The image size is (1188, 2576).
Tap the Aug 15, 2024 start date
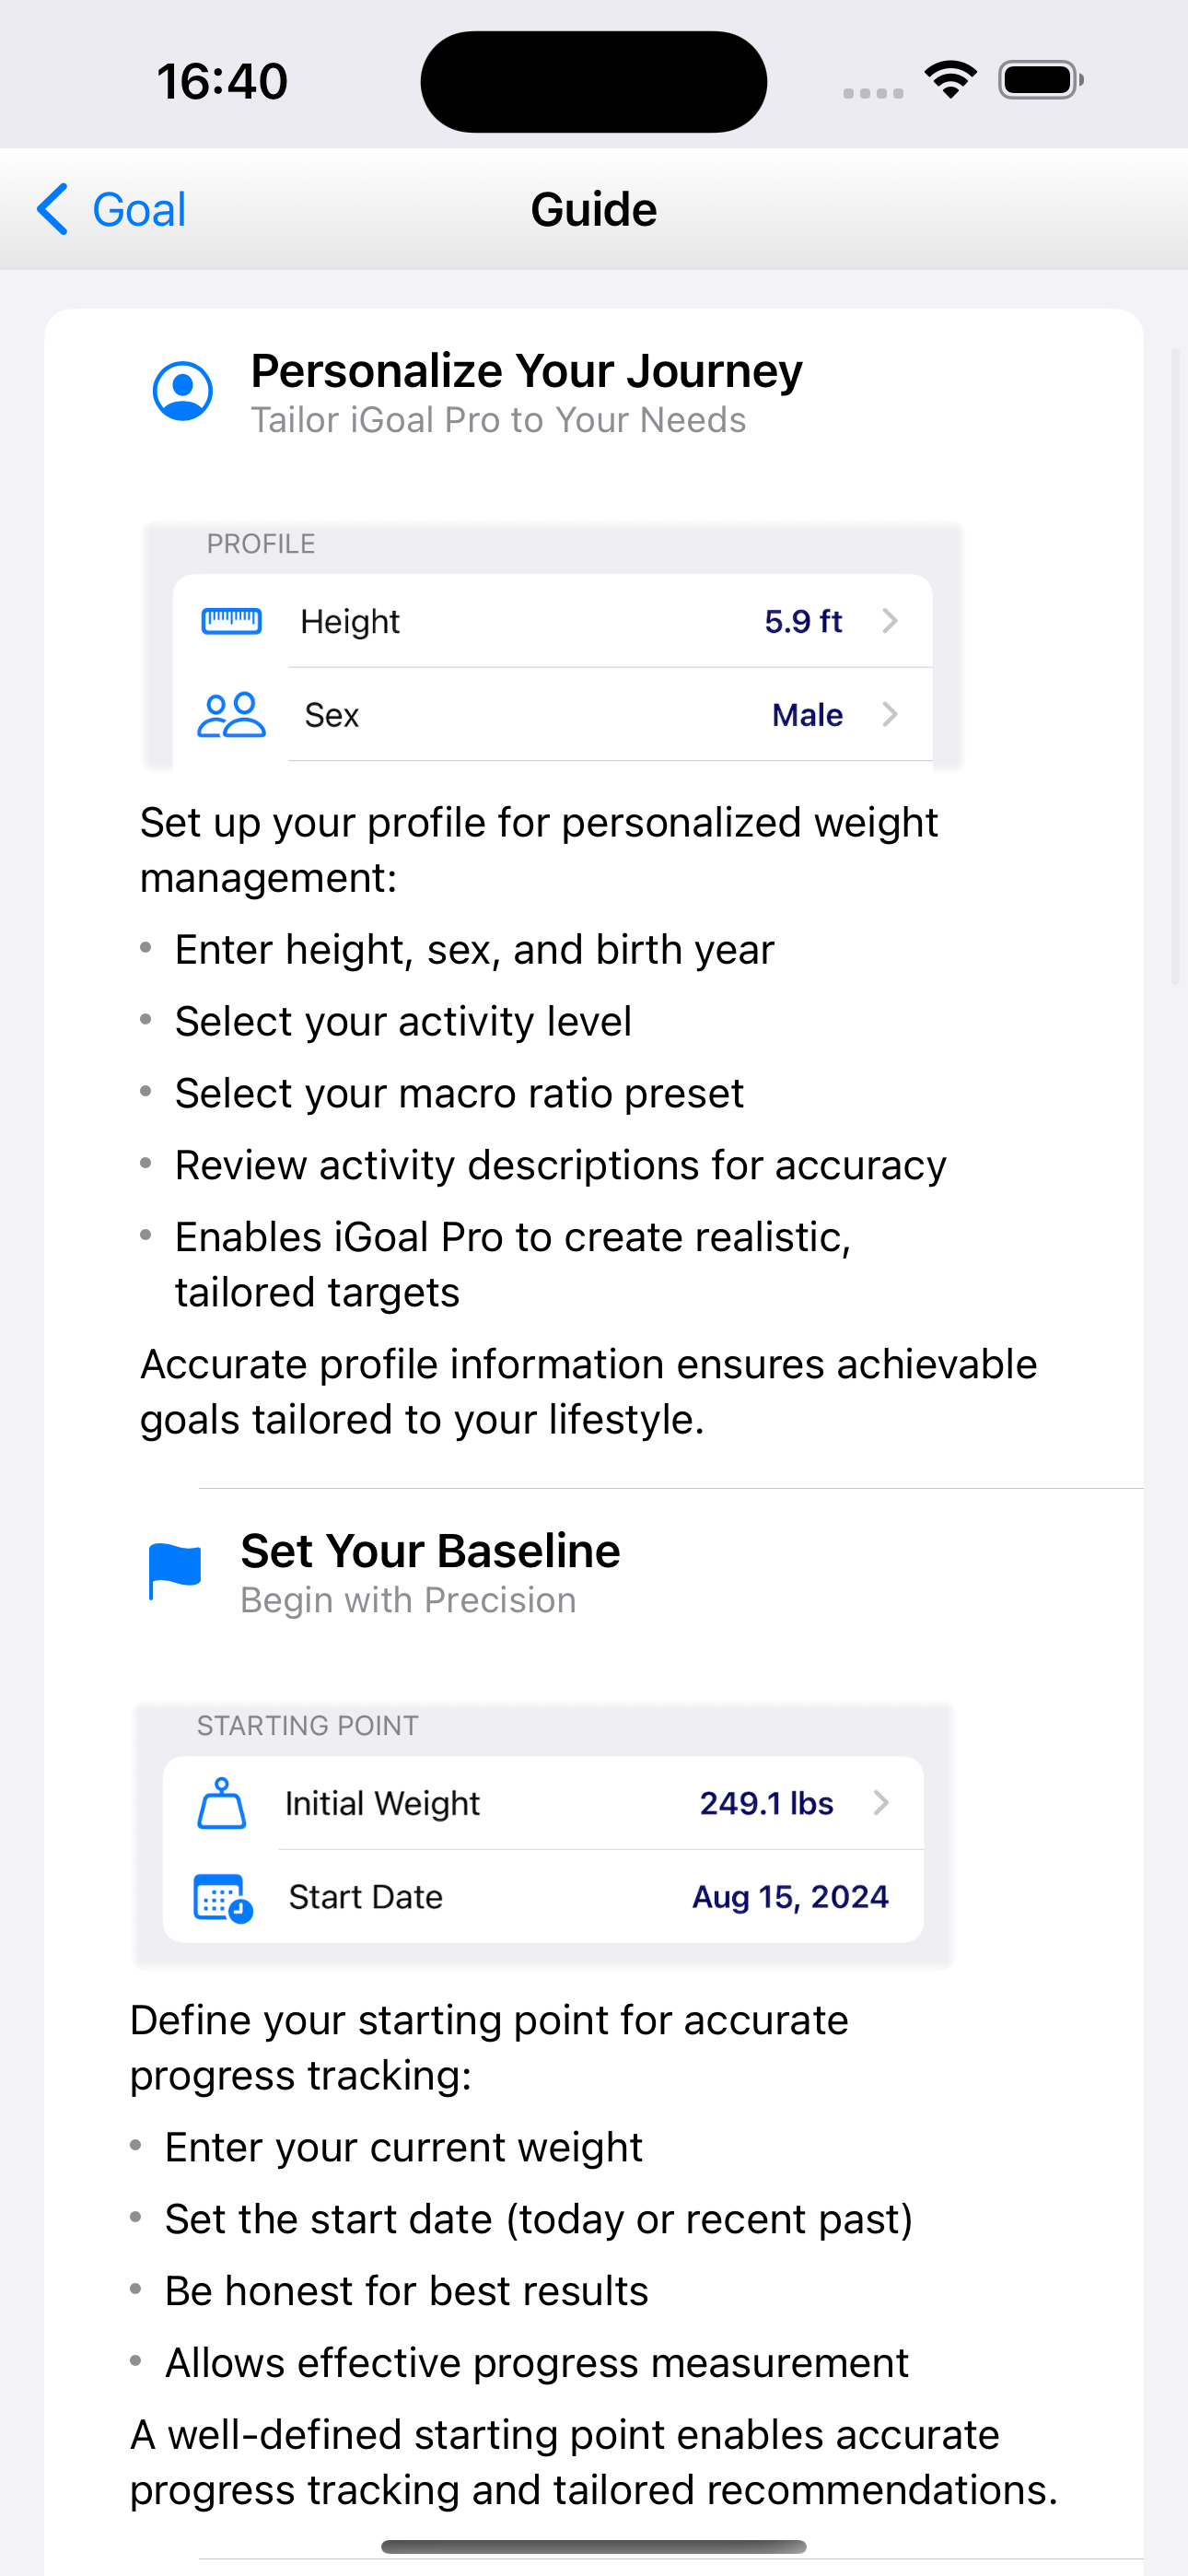[x=790, y=1896]
